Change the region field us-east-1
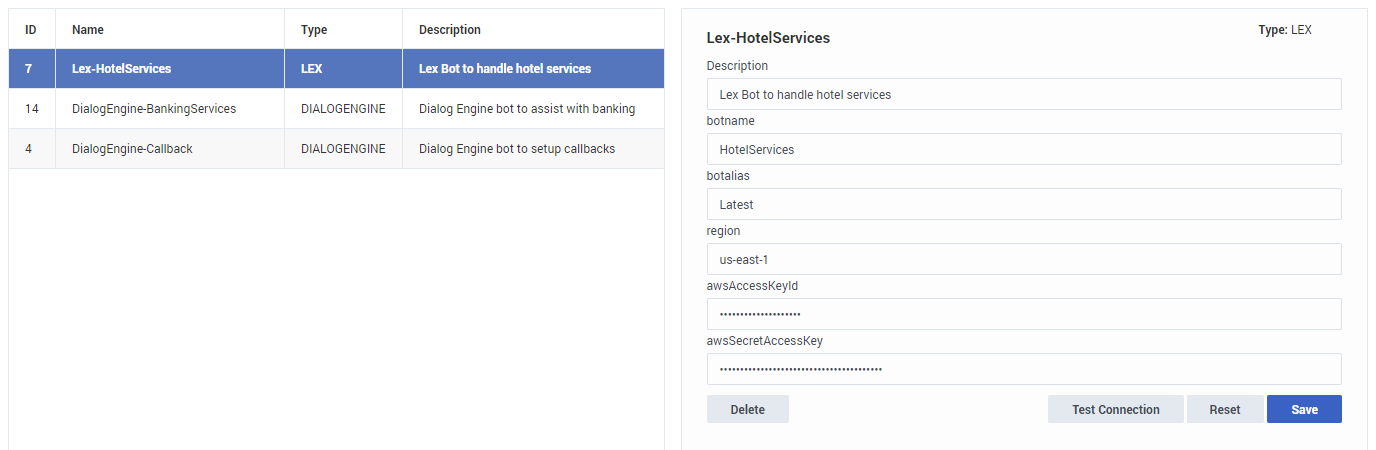This screenshot has width=1376, height=450. (1024, 259)
